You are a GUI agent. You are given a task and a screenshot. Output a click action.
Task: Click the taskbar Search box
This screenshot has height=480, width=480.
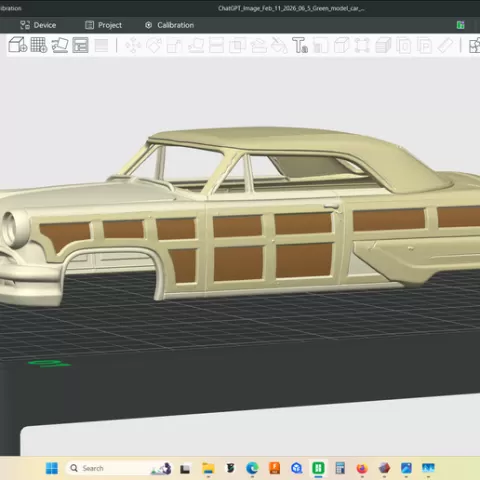click(x=119, y=468)
